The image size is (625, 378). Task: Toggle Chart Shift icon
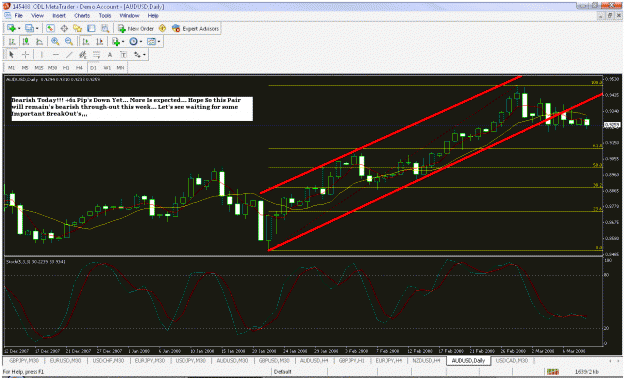pyautogui.click(x=99, y=41)
